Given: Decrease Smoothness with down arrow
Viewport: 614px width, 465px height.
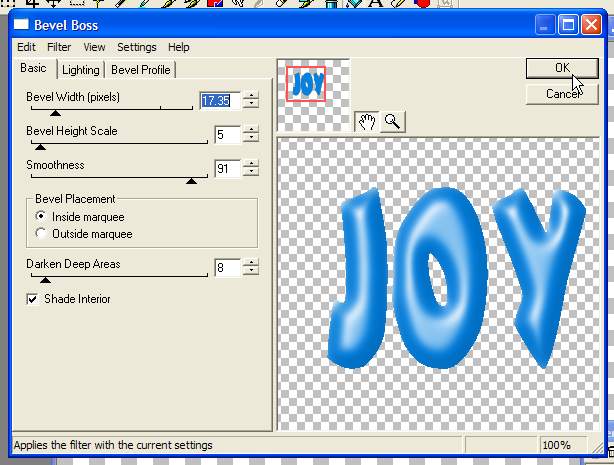Looking at the screenshot, I should [x=251, y=173].
